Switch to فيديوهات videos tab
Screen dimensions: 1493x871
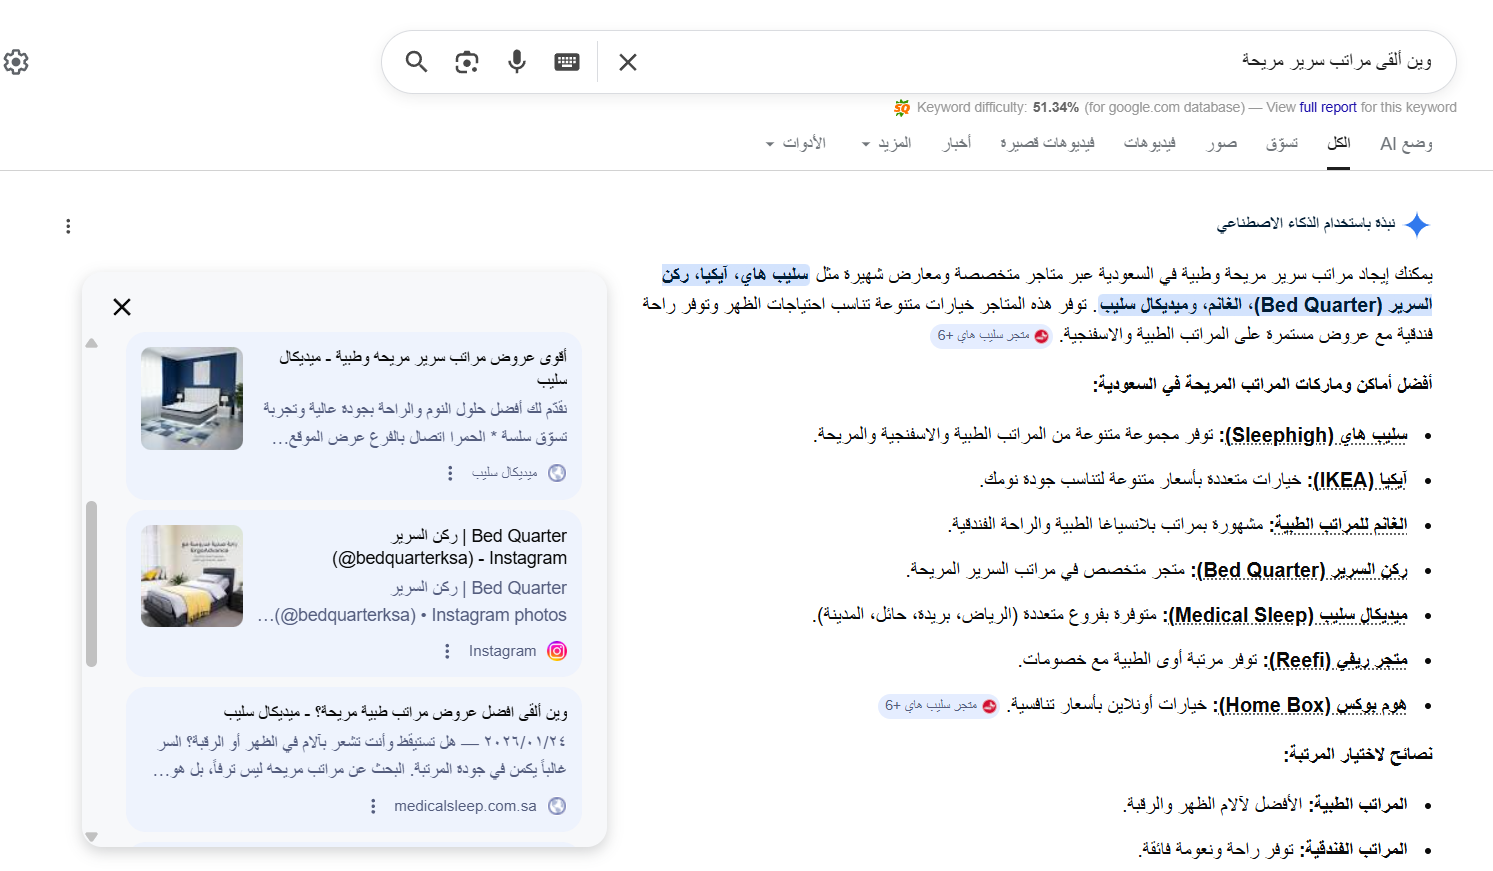pos(1149,143)
